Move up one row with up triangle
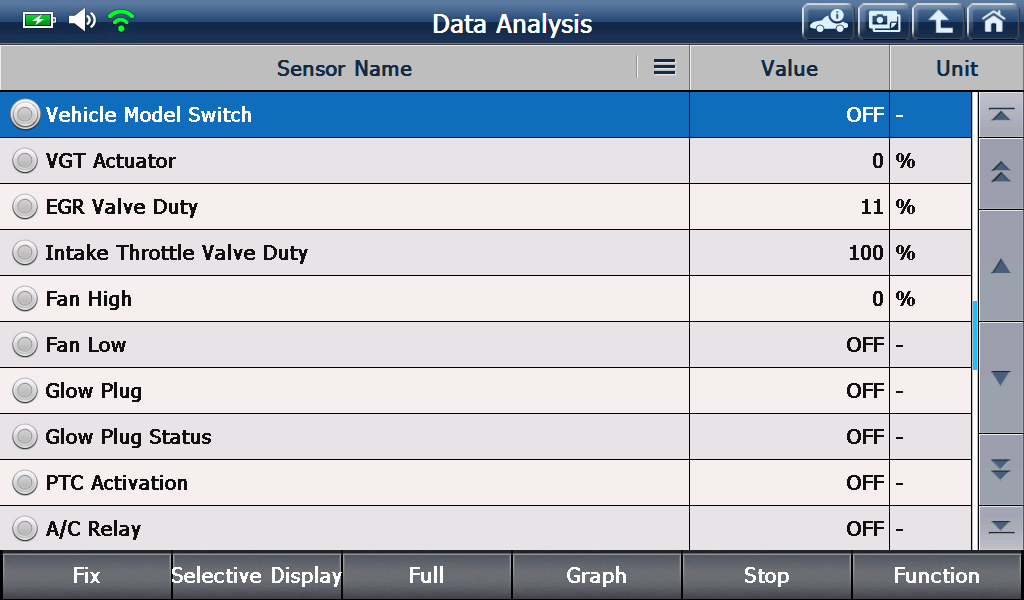This screenshot has height=600, width=1024. pos(1000,266)
